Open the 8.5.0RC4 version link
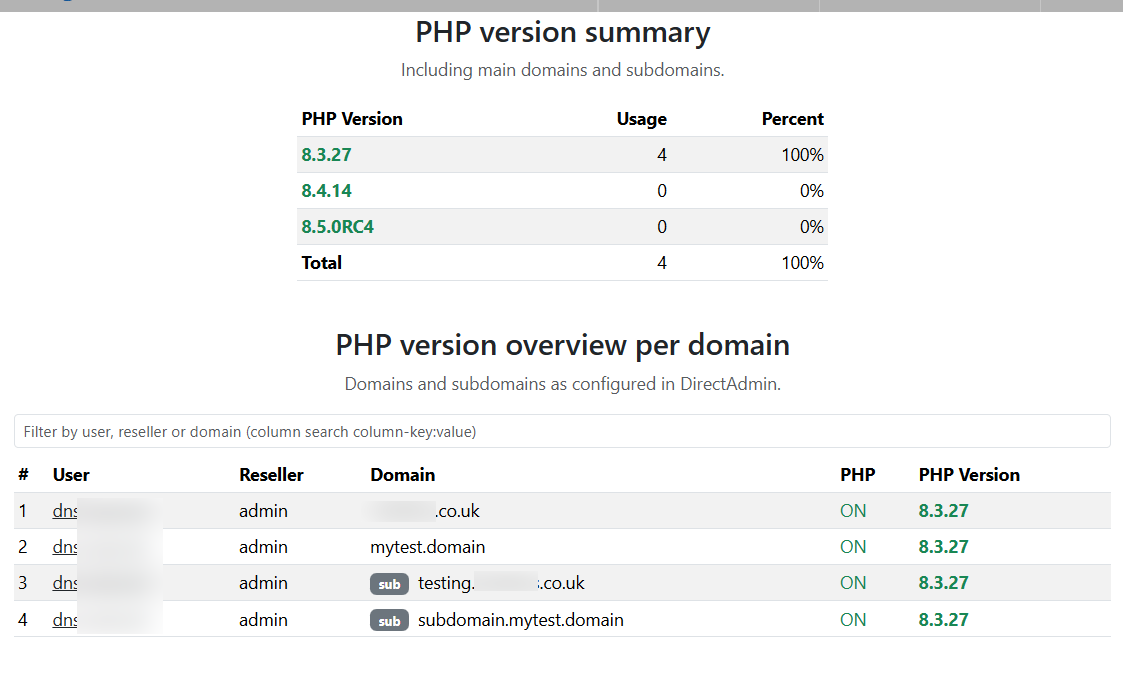The width and height of the screenshot is (1123, 698). click(337, 227)
